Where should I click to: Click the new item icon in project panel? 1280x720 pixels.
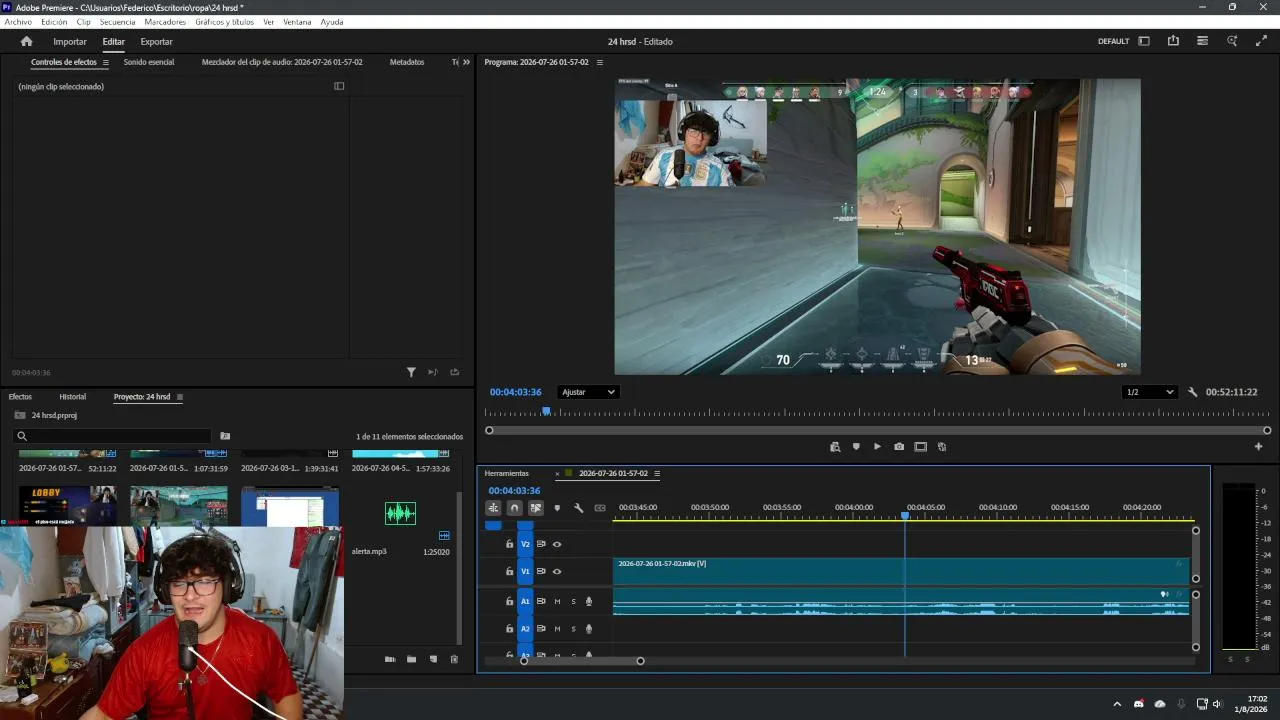coord(433,659)
